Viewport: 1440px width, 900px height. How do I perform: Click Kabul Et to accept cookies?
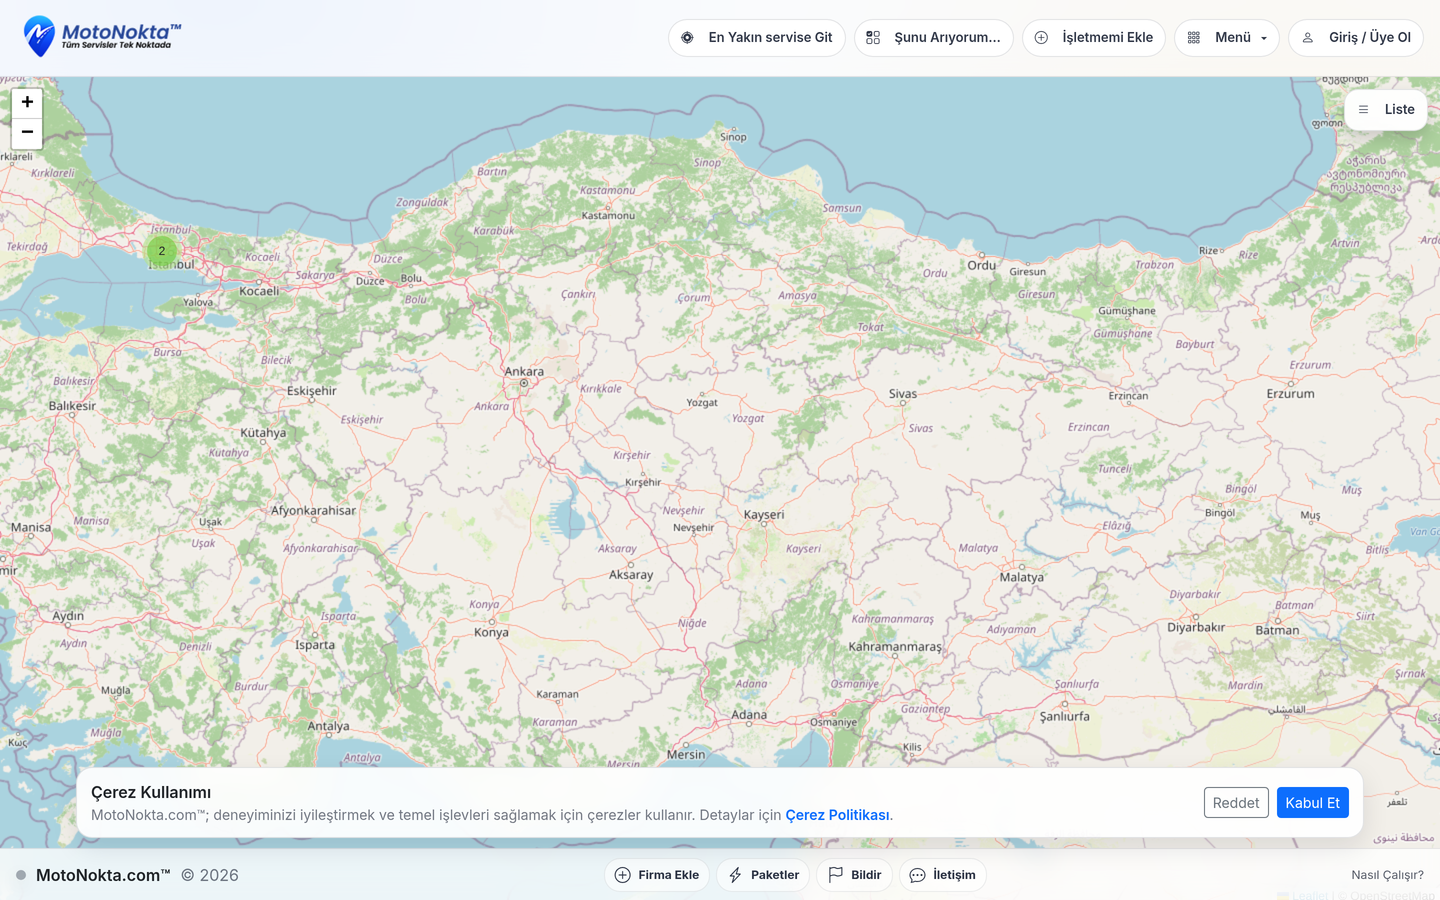tap(1312, 803)
